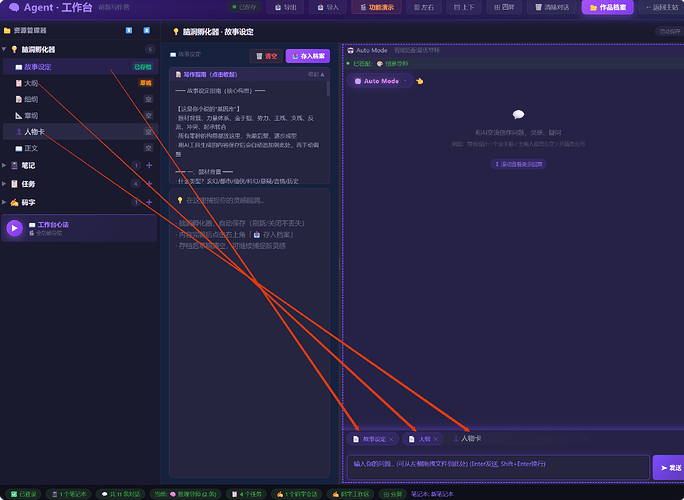Click the 返回主站 return link
Viewport: 684px width, 500px height.
pos(662,7)
